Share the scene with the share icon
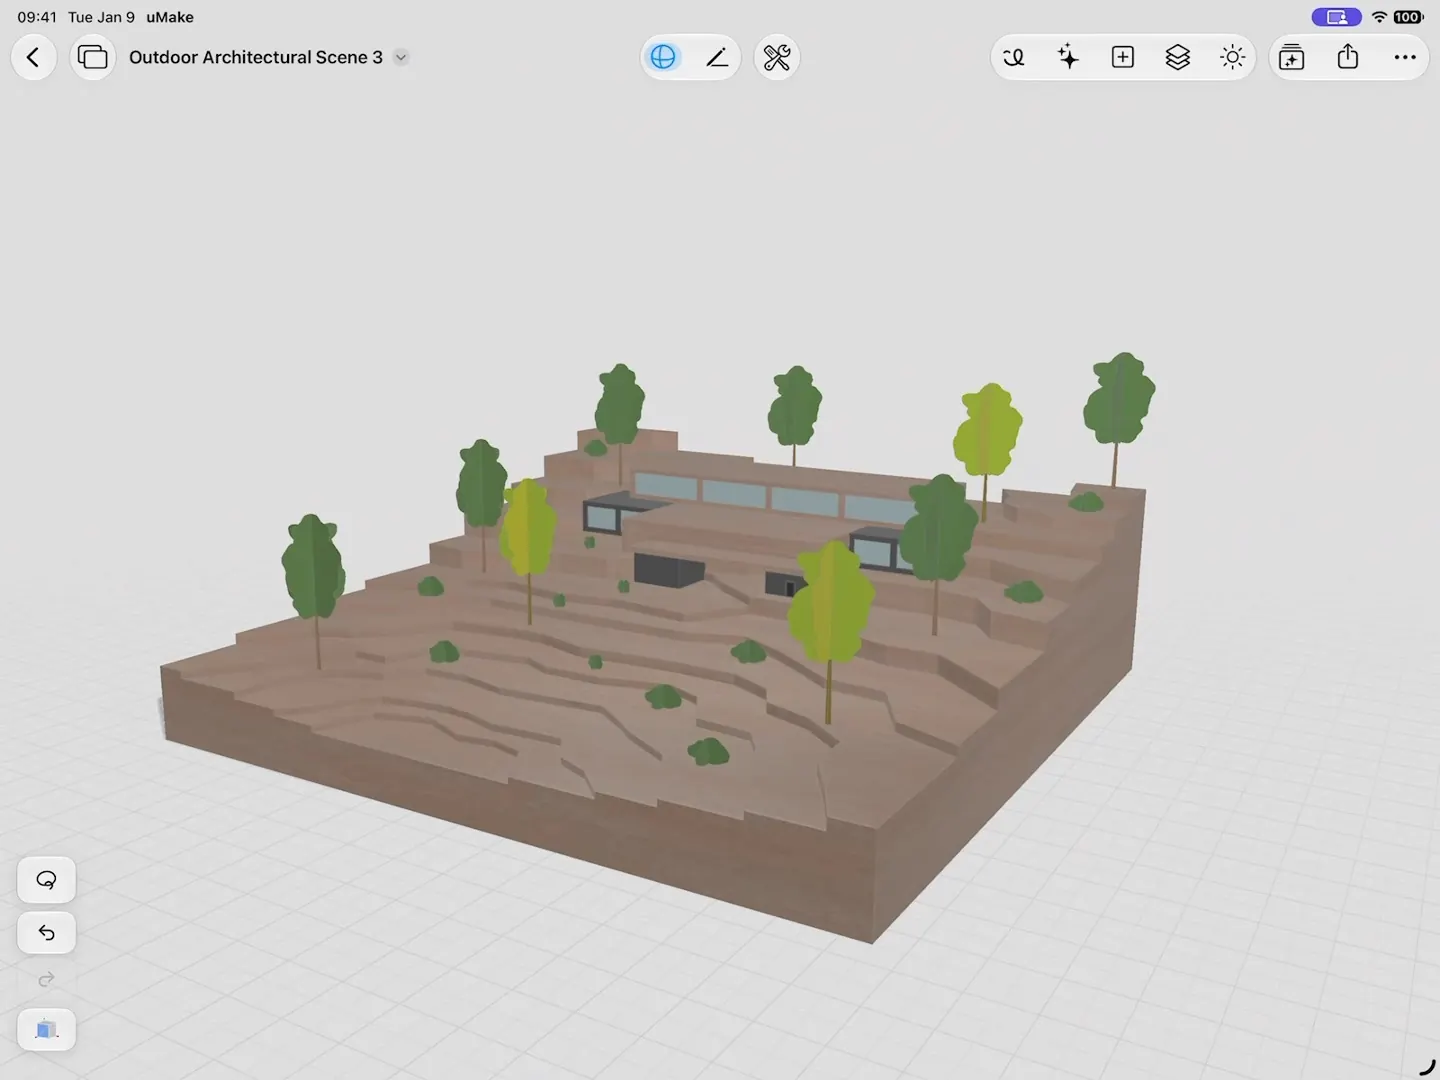 [x=1348, y=57]
